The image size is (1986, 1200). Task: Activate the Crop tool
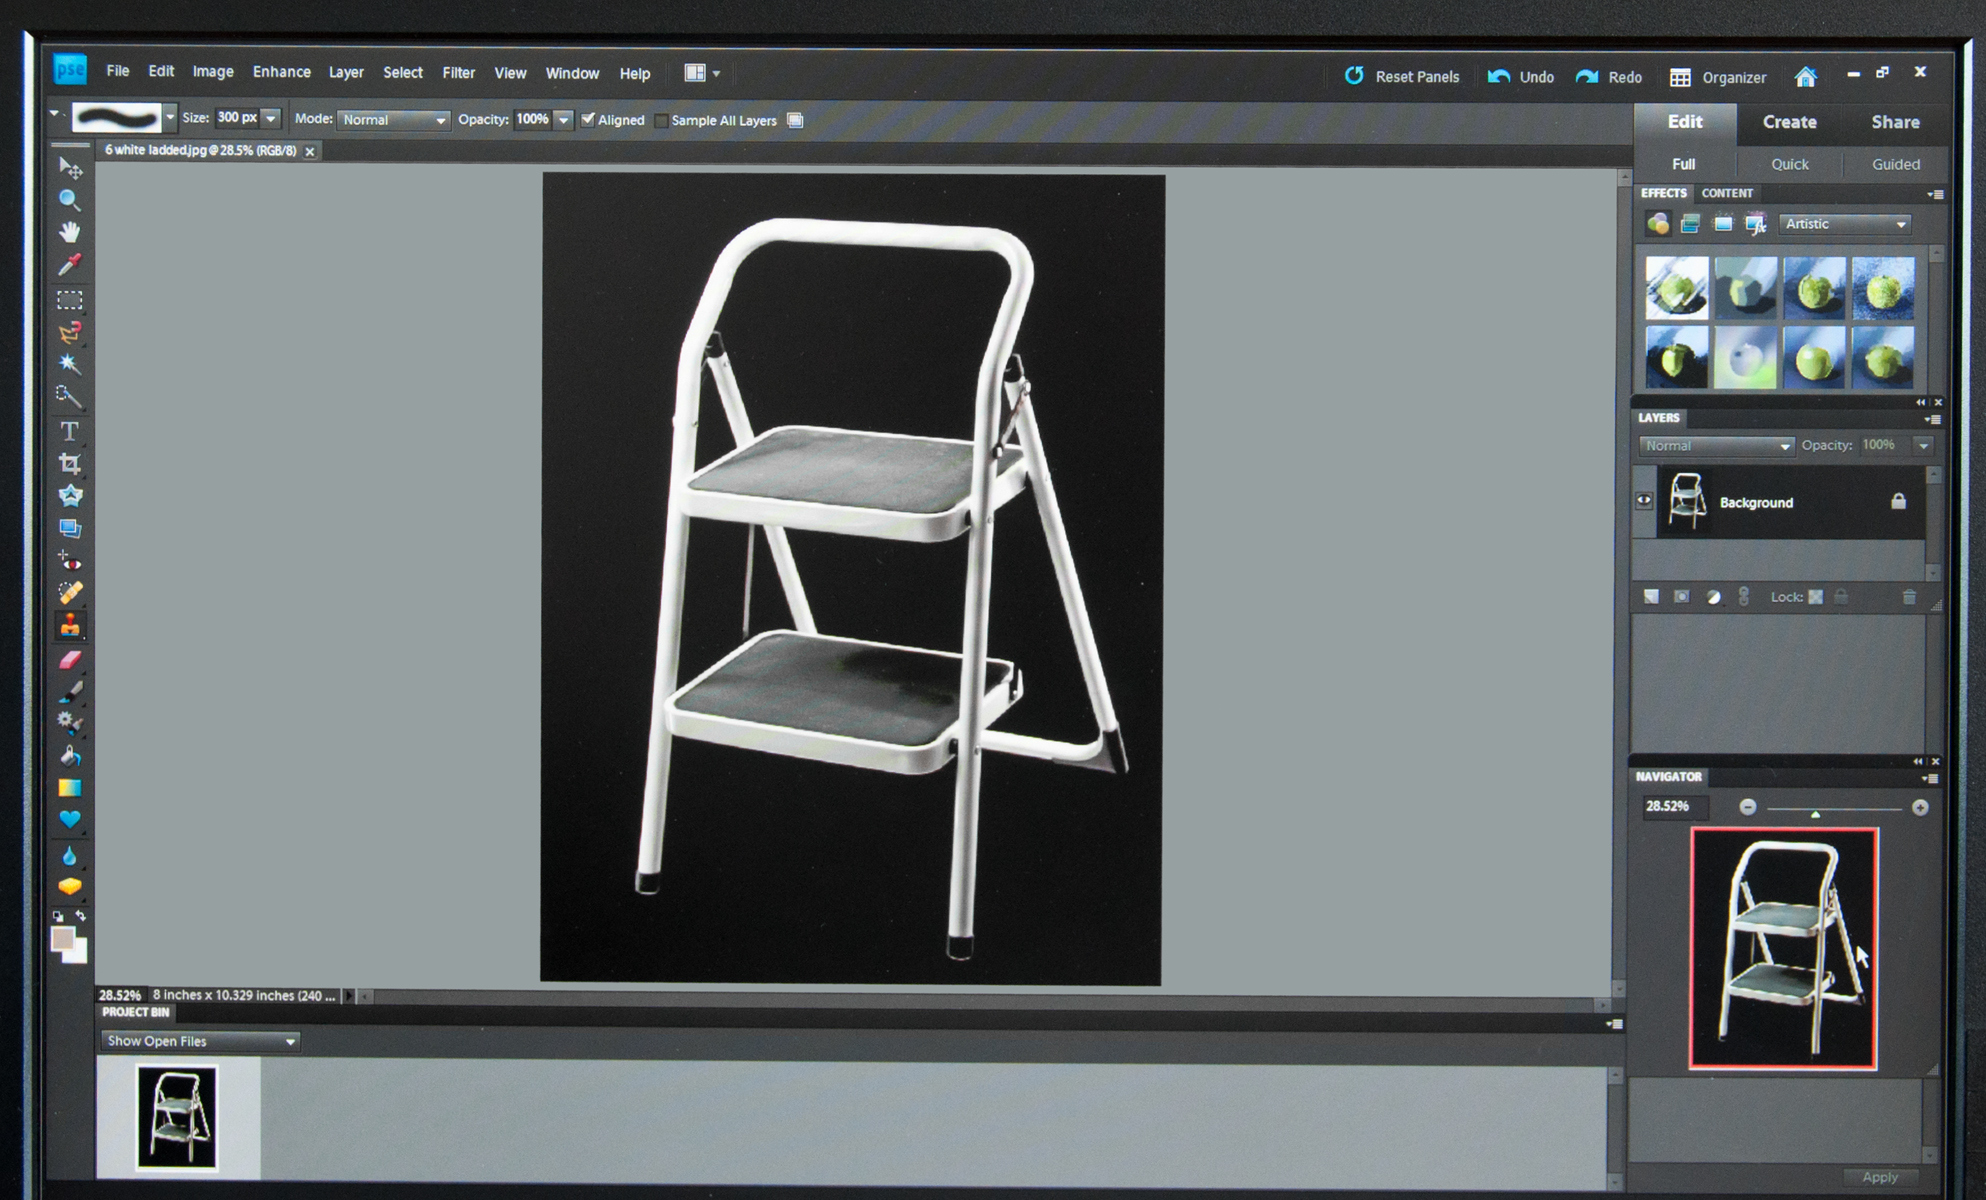(69, 463)
